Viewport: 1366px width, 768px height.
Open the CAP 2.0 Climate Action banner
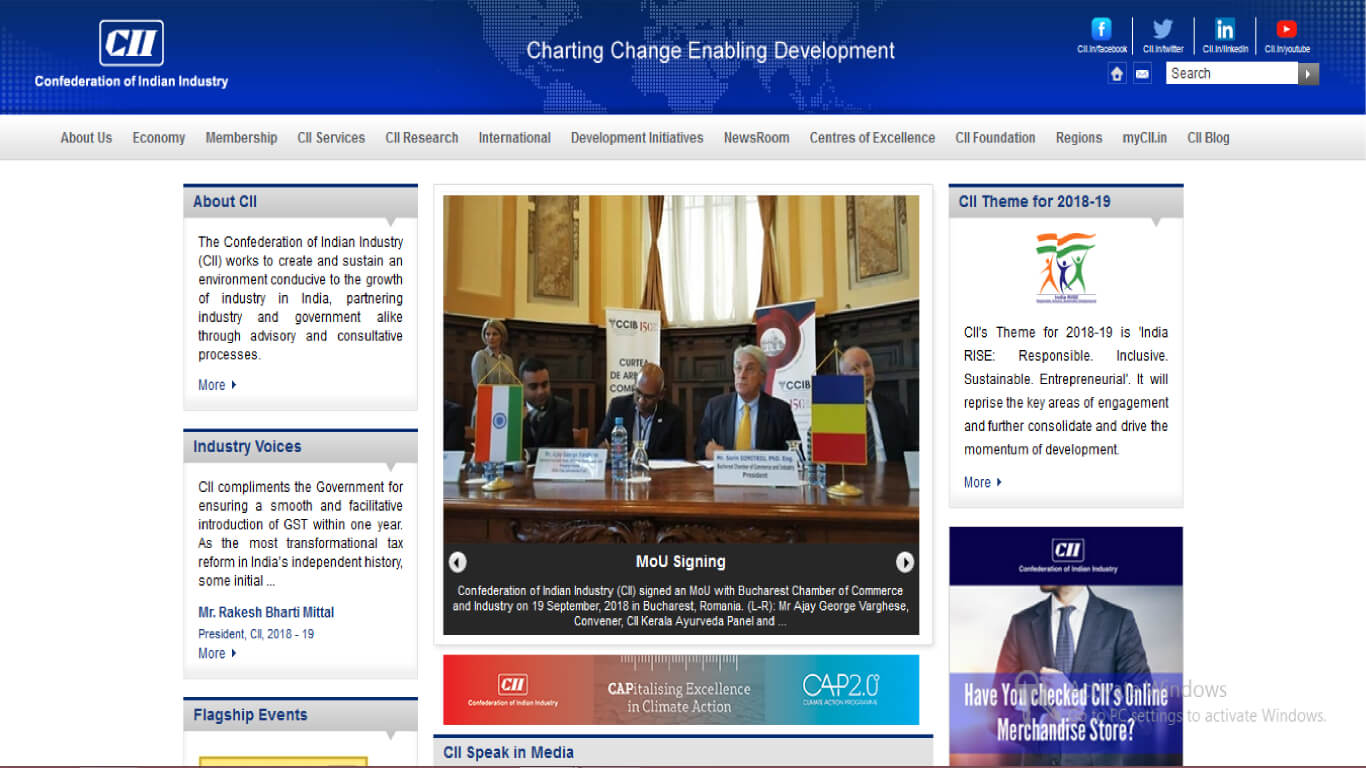pyautogui.click(x=681, y=690)
